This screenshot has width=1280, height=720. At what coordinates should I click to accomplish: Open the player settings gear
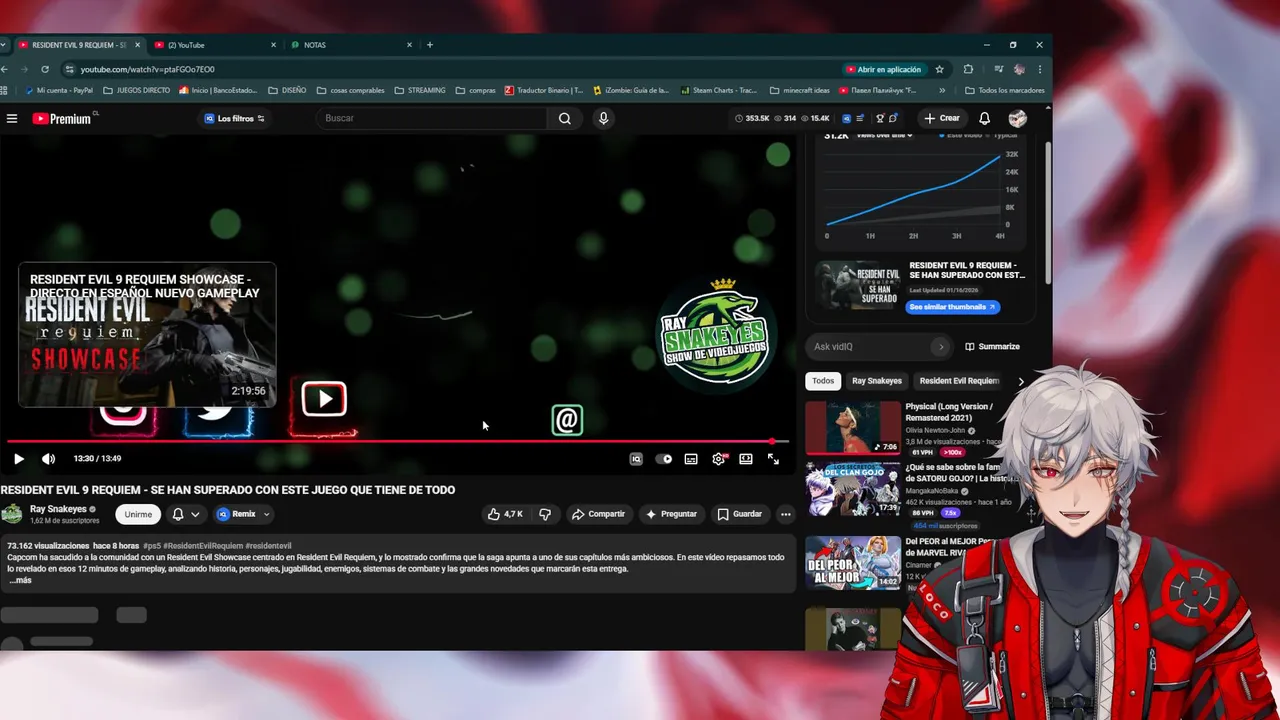718,459
